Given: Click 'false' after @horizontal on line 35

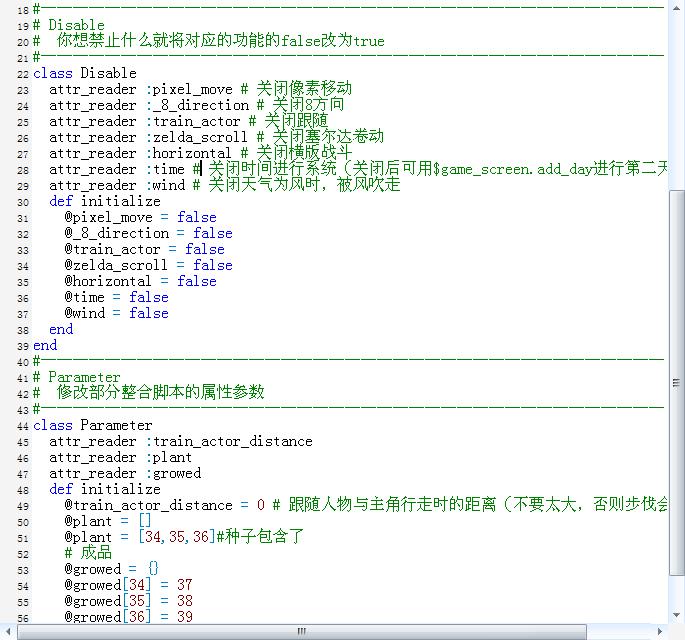Looking at the screenshot, I should [197, 281].
